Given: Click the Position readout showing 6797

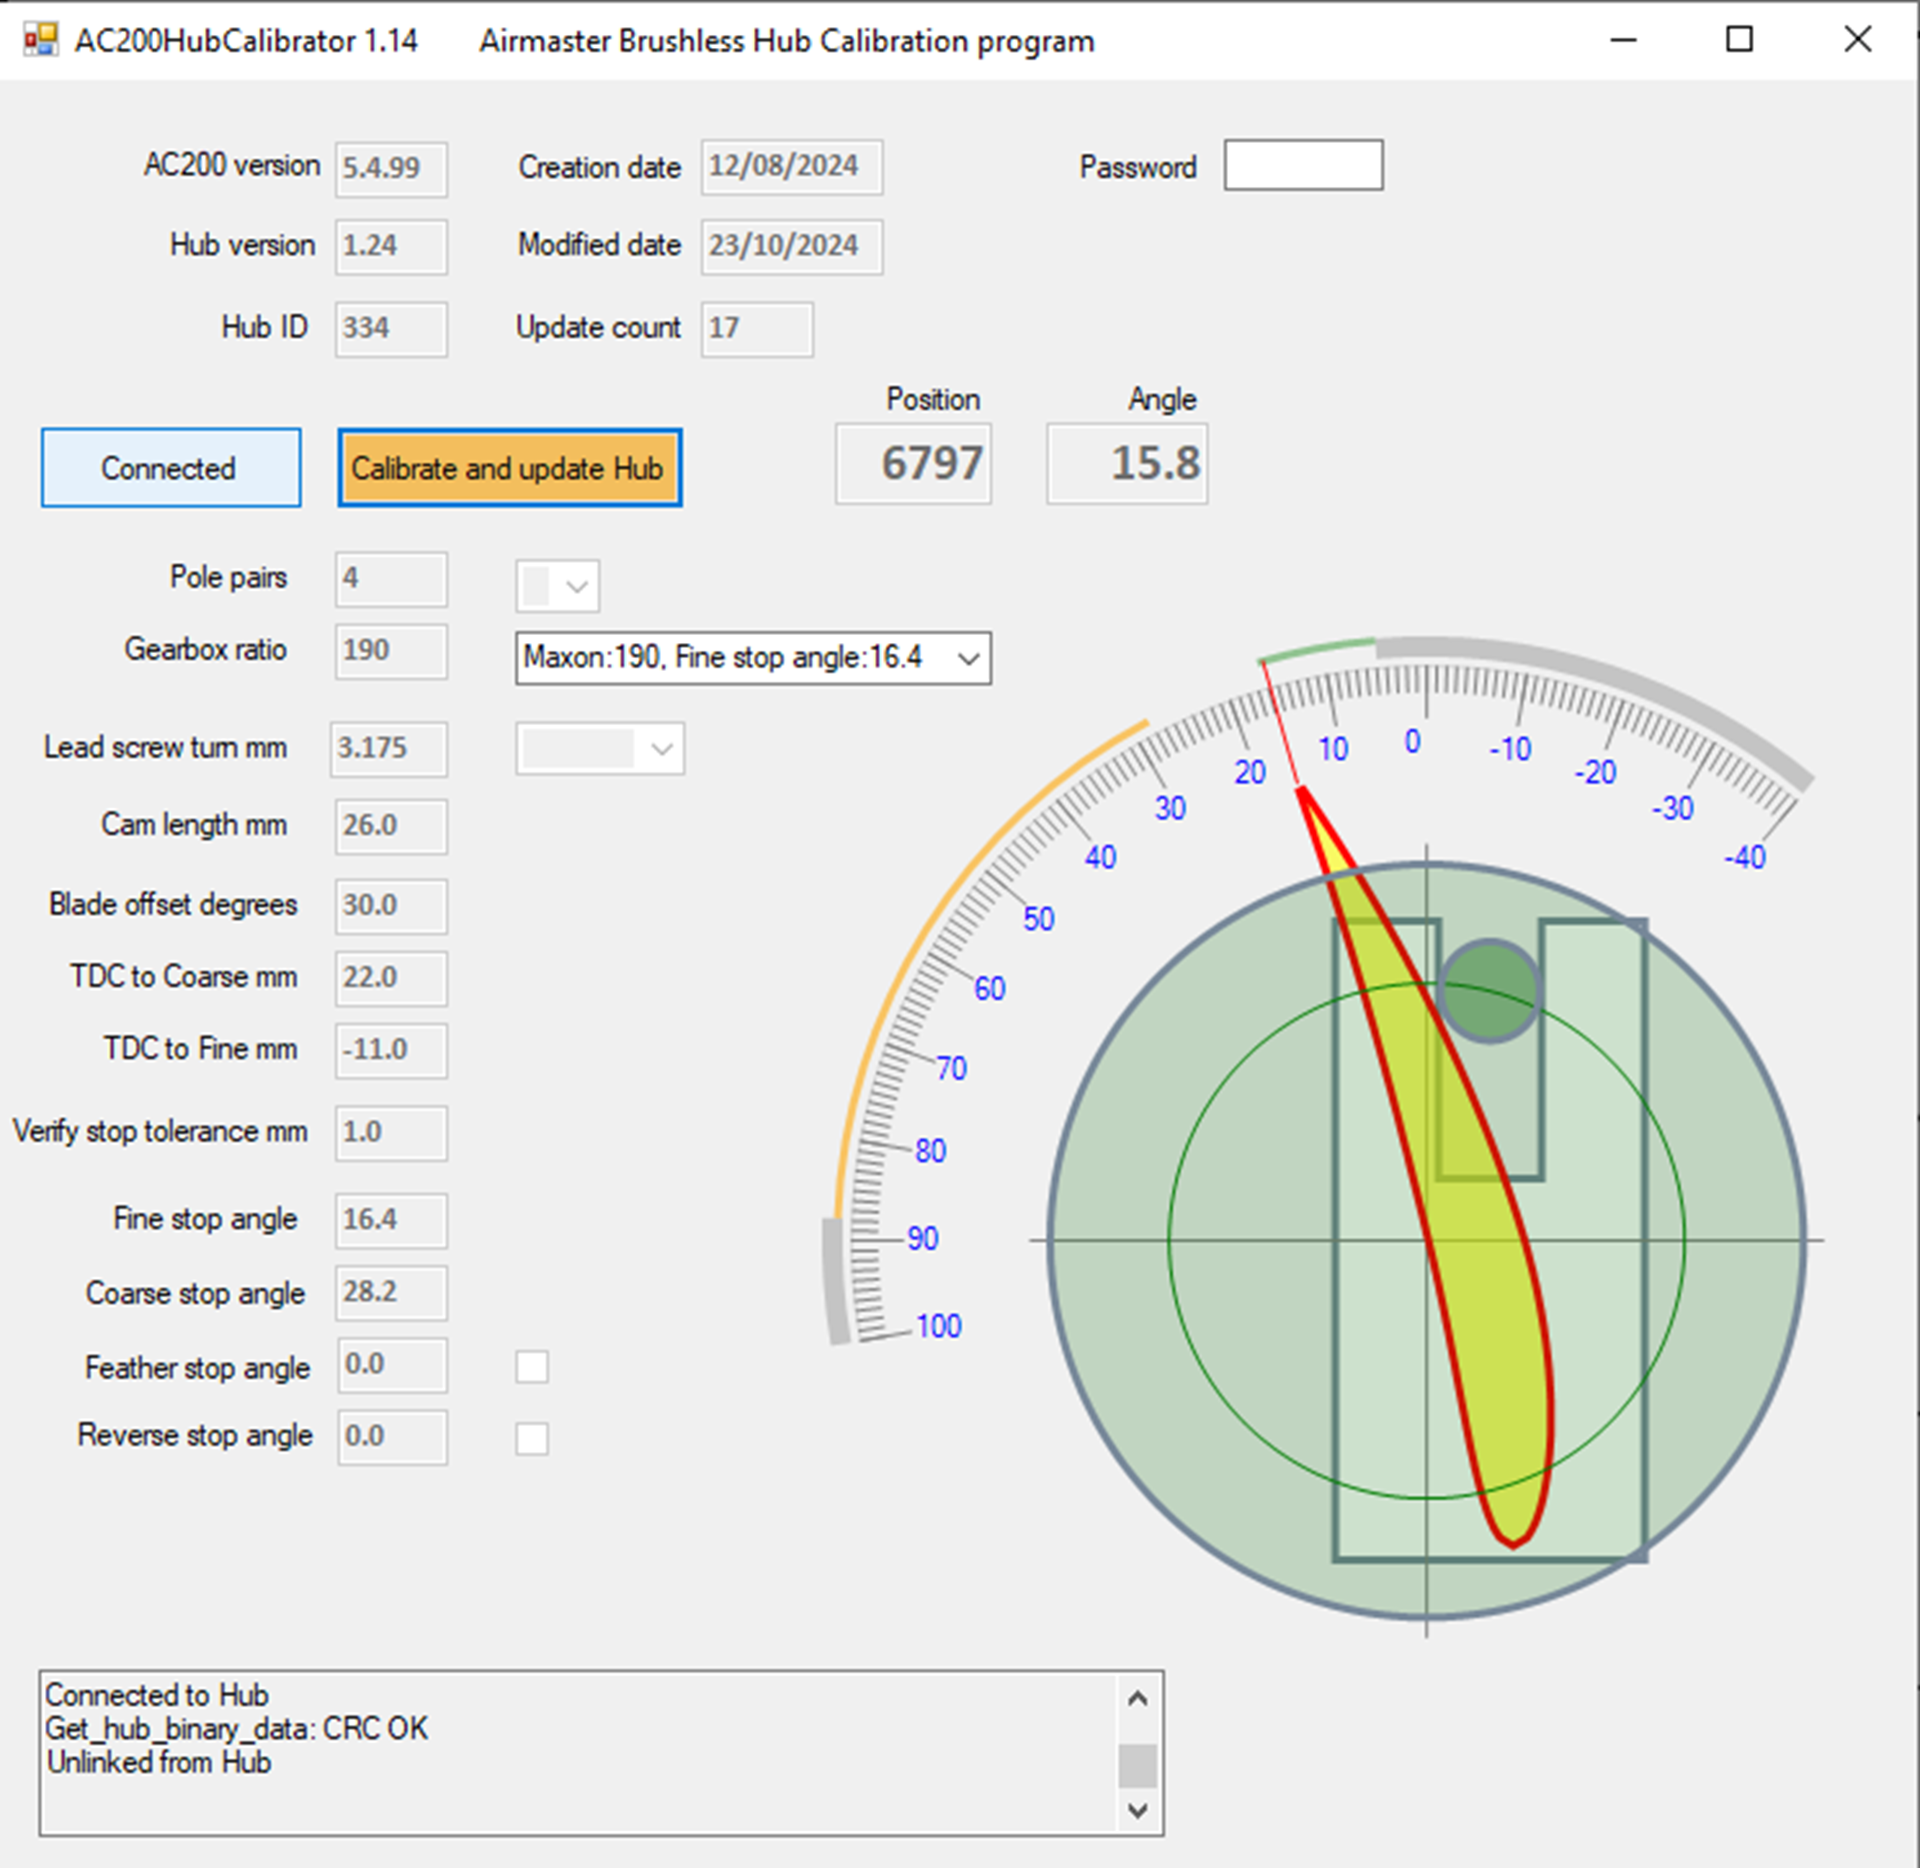Looking at the screenshot, I should (x=912, y=462).
